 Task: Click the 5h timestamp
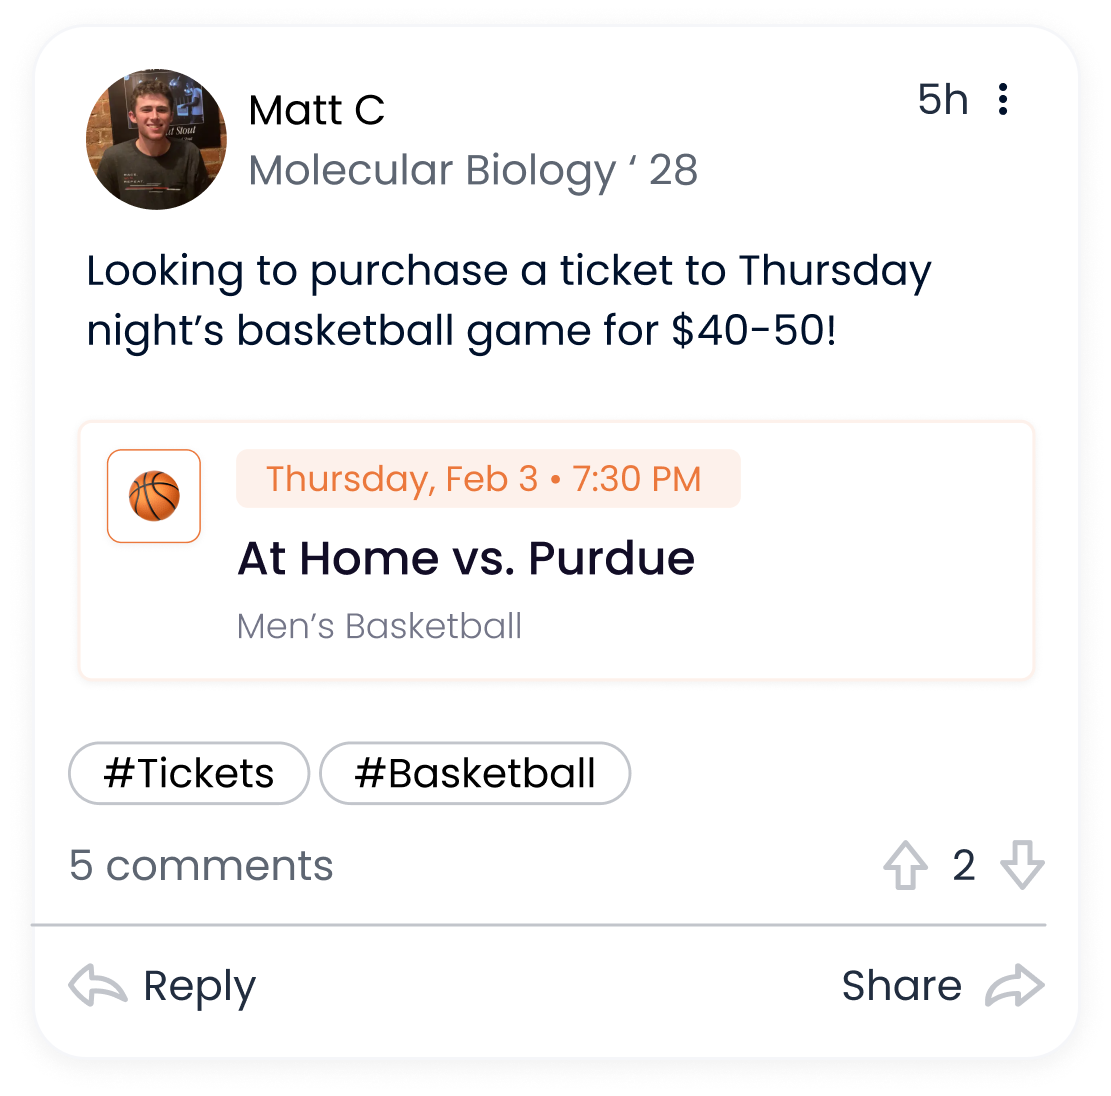(x=942, y=99)
